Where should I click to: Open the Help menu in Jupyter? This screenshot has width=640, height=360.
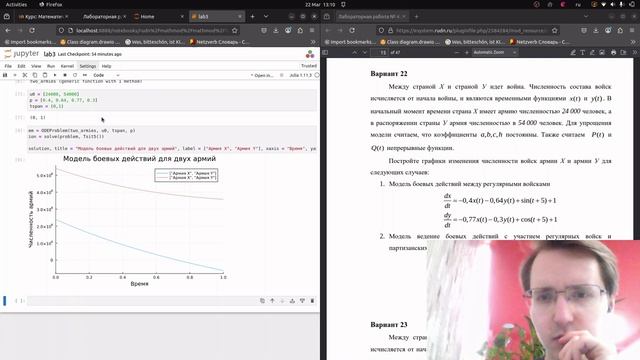[106, 66]
